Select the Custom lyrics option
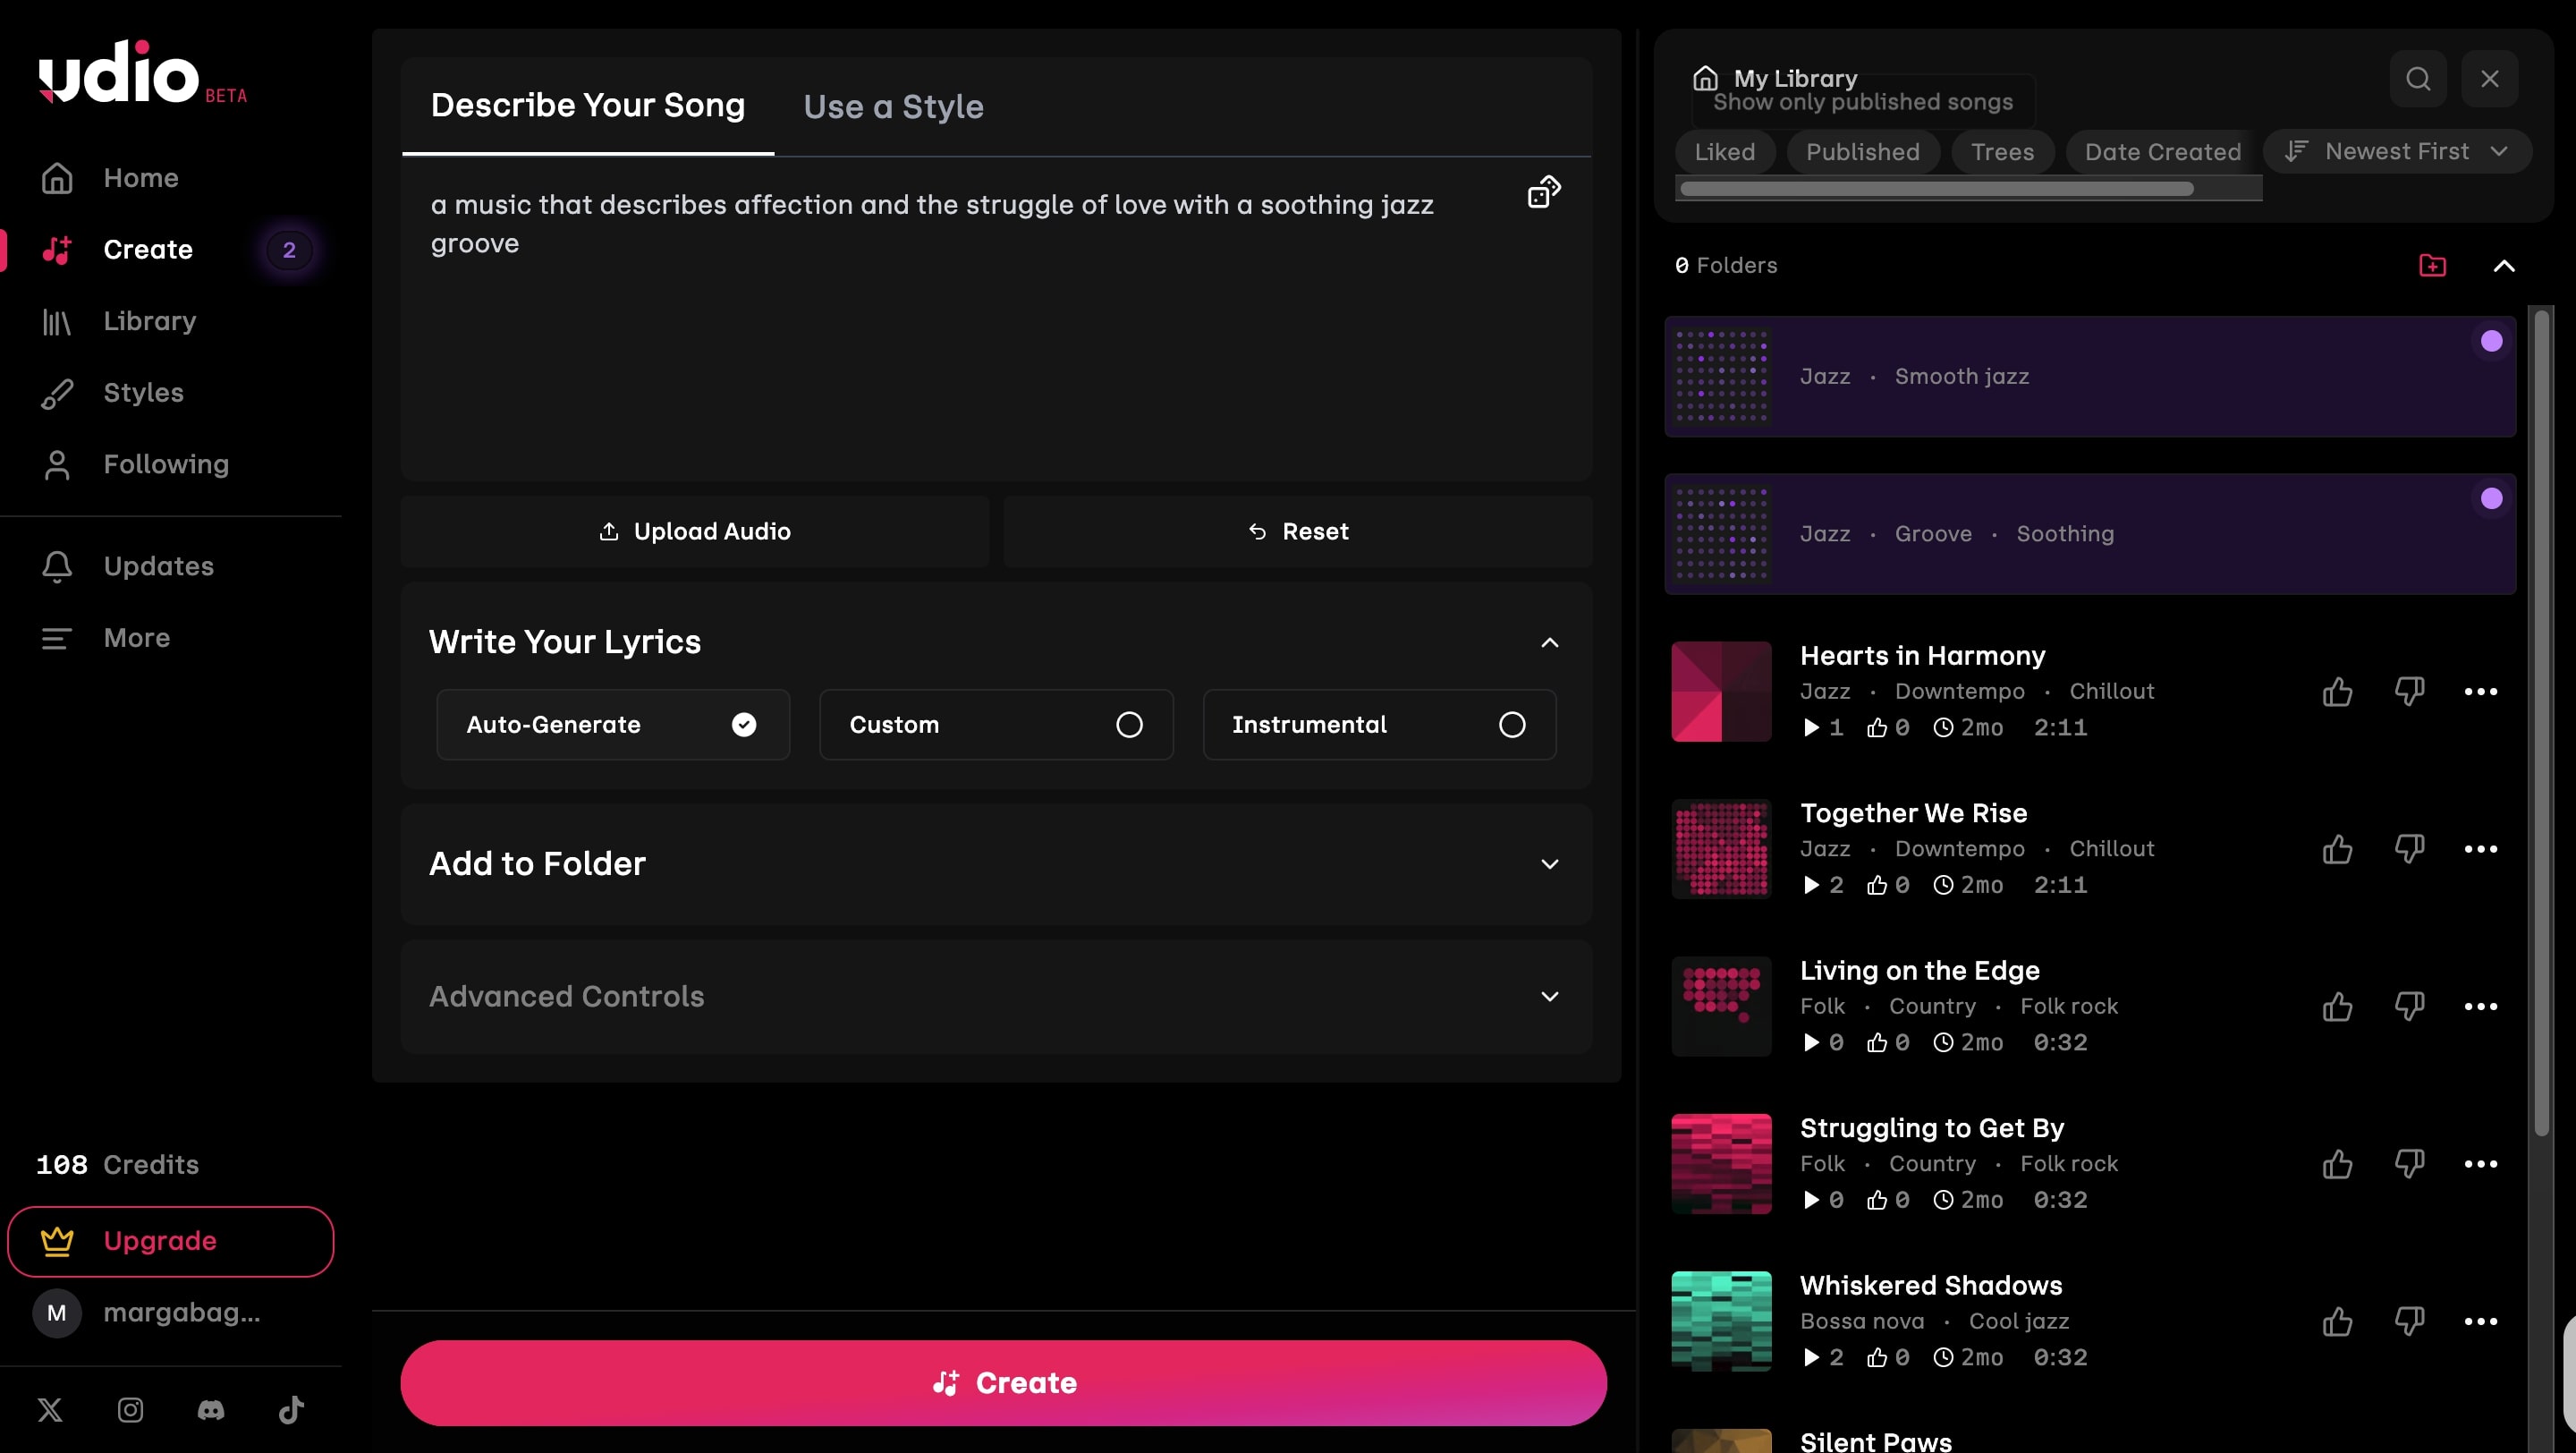The height and width of the screenshot is (1453, 2576). tap(995, 724)
